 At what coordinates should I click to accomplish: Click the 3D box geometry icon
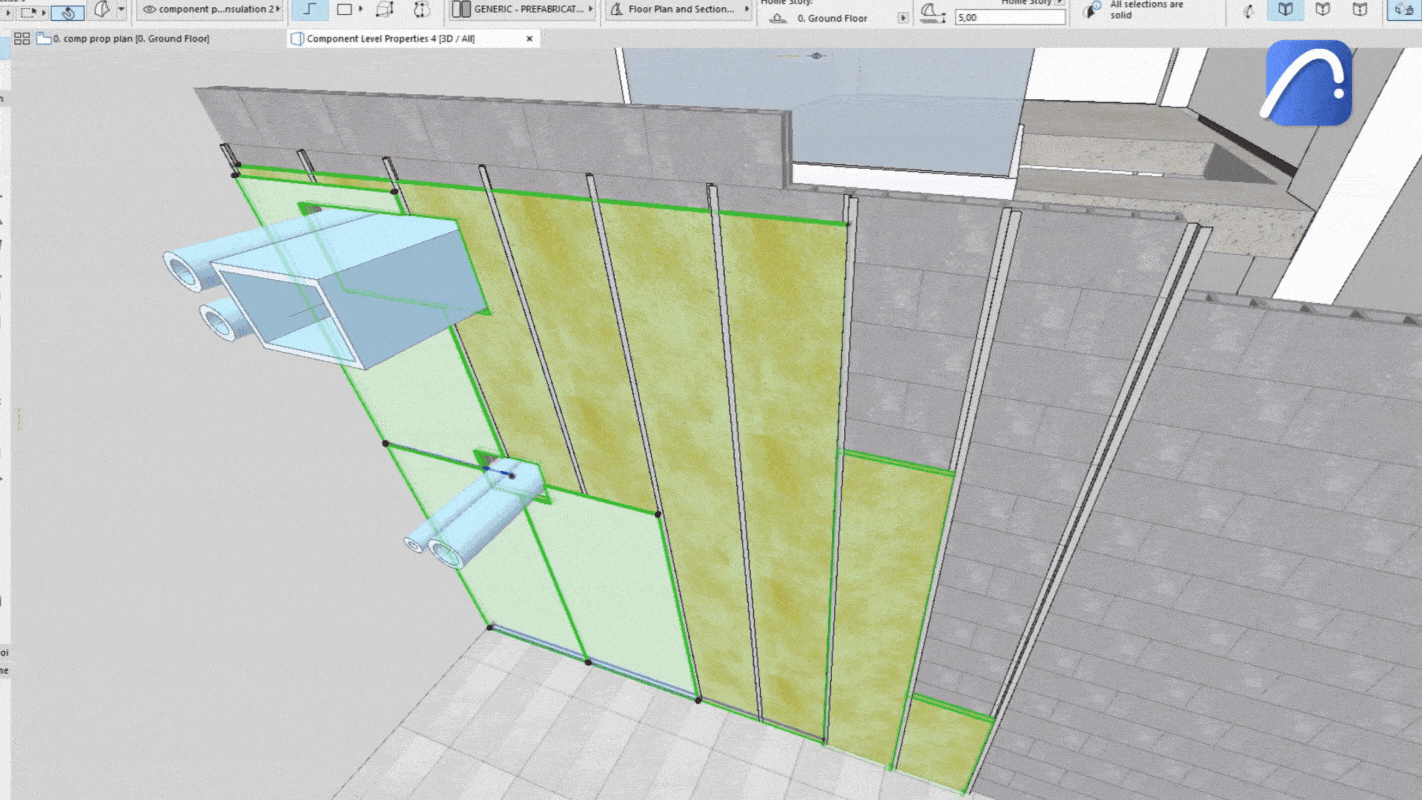pyautogui.click(x=384, y=9)
